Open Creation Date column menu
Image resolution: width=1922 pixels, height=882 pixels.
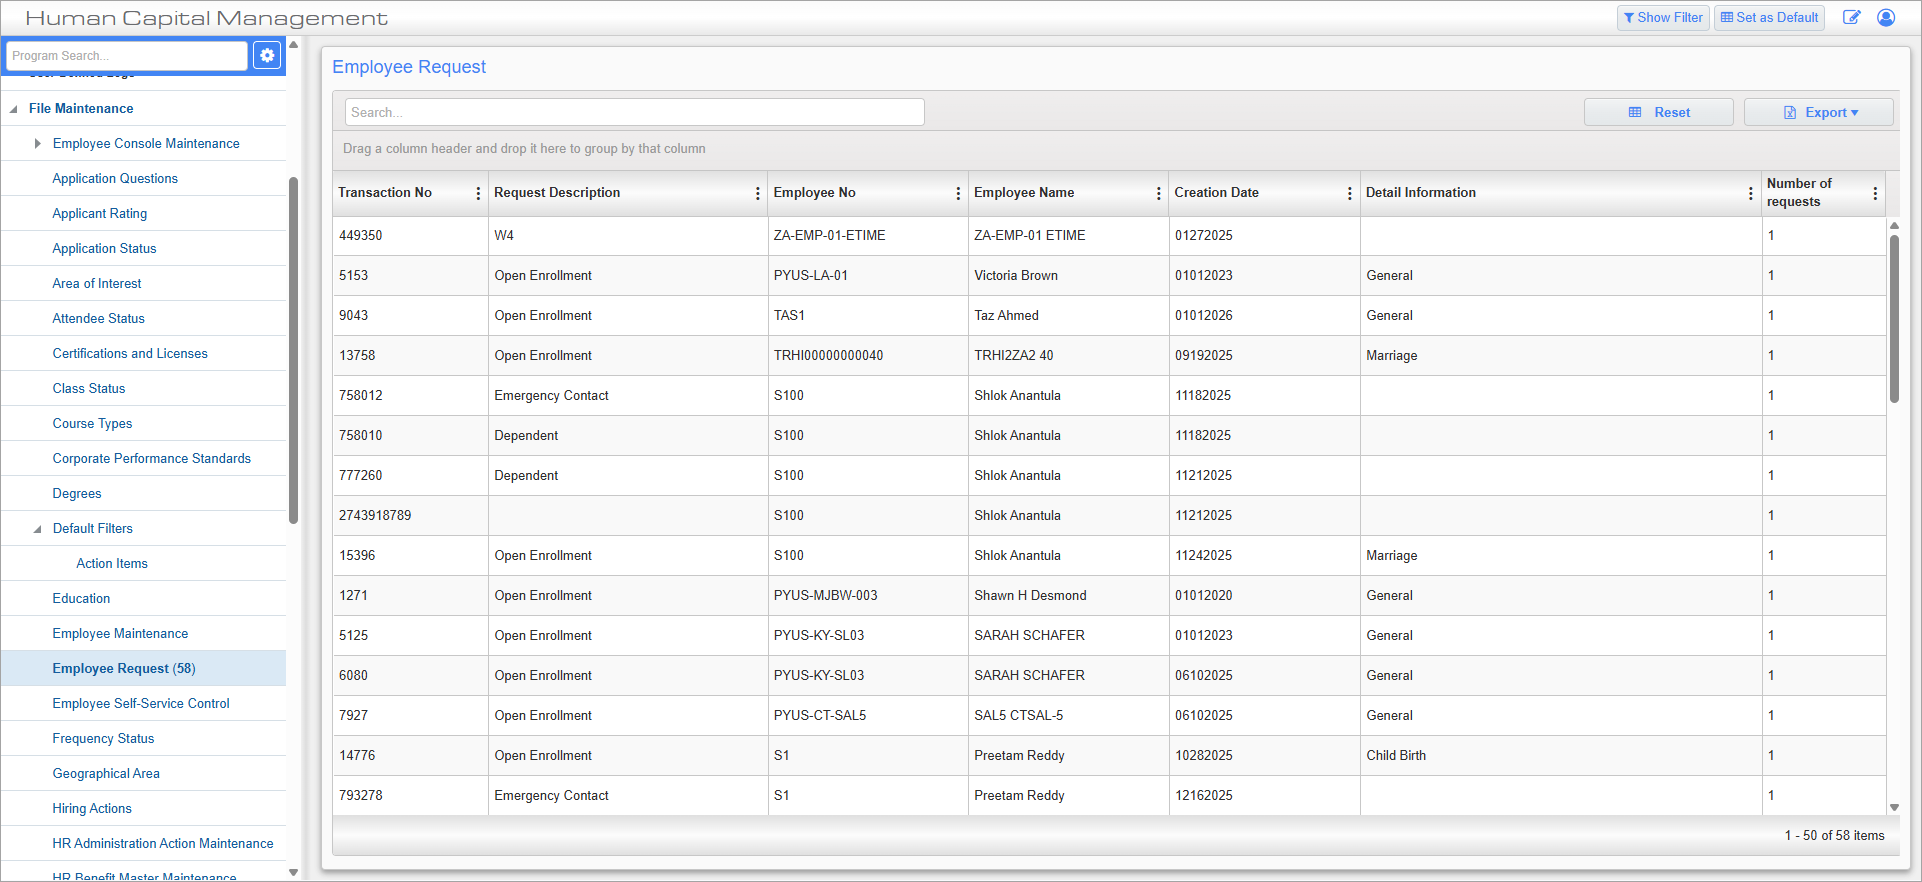pyautogui.click(x=1350, y=193)
